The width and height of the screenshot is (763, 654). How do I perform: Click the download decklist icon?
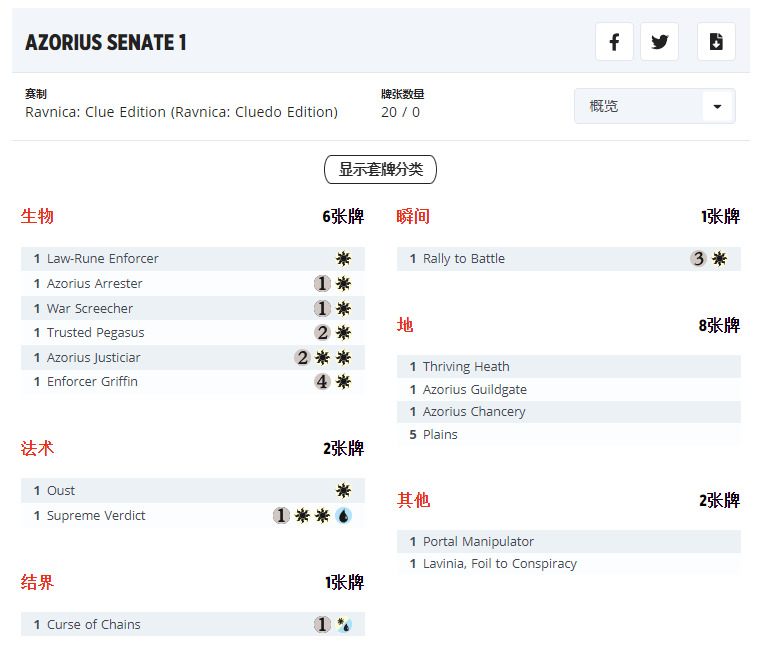click(x=716, y=42)
